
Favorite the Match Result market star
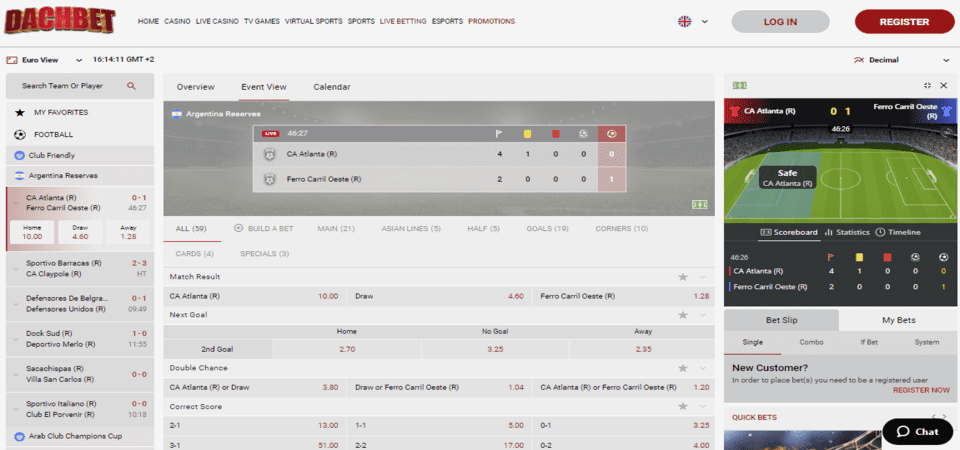pos(683,277)
